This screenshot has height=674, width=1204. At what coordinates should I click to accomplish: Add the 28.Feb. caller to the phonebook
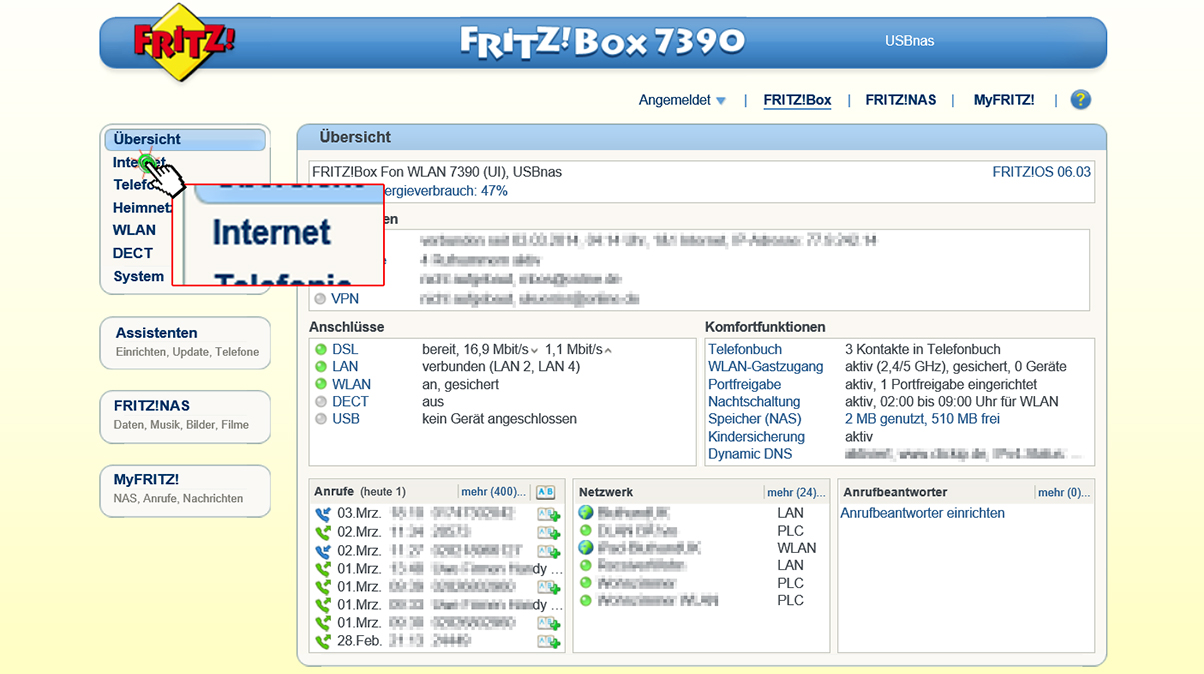tap(549, 641)
